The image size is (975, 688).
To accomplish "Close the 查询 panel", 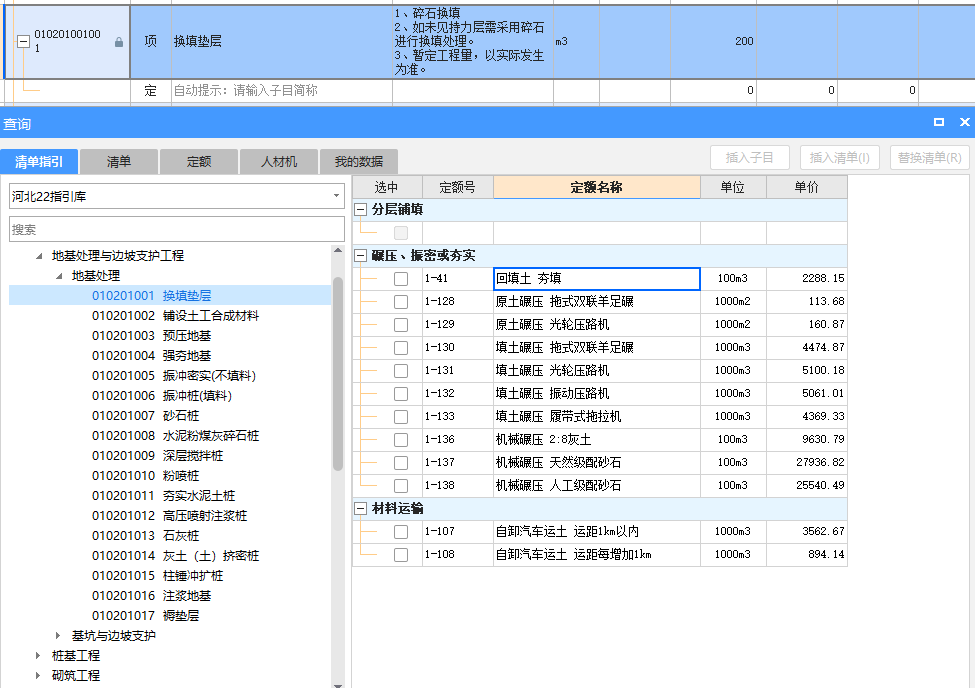I will coord(964,122).
